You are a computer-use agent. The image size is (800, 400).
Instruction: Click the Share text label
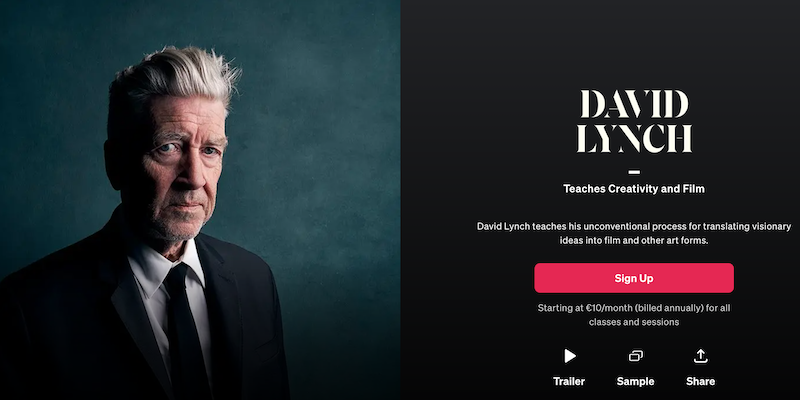701,381
